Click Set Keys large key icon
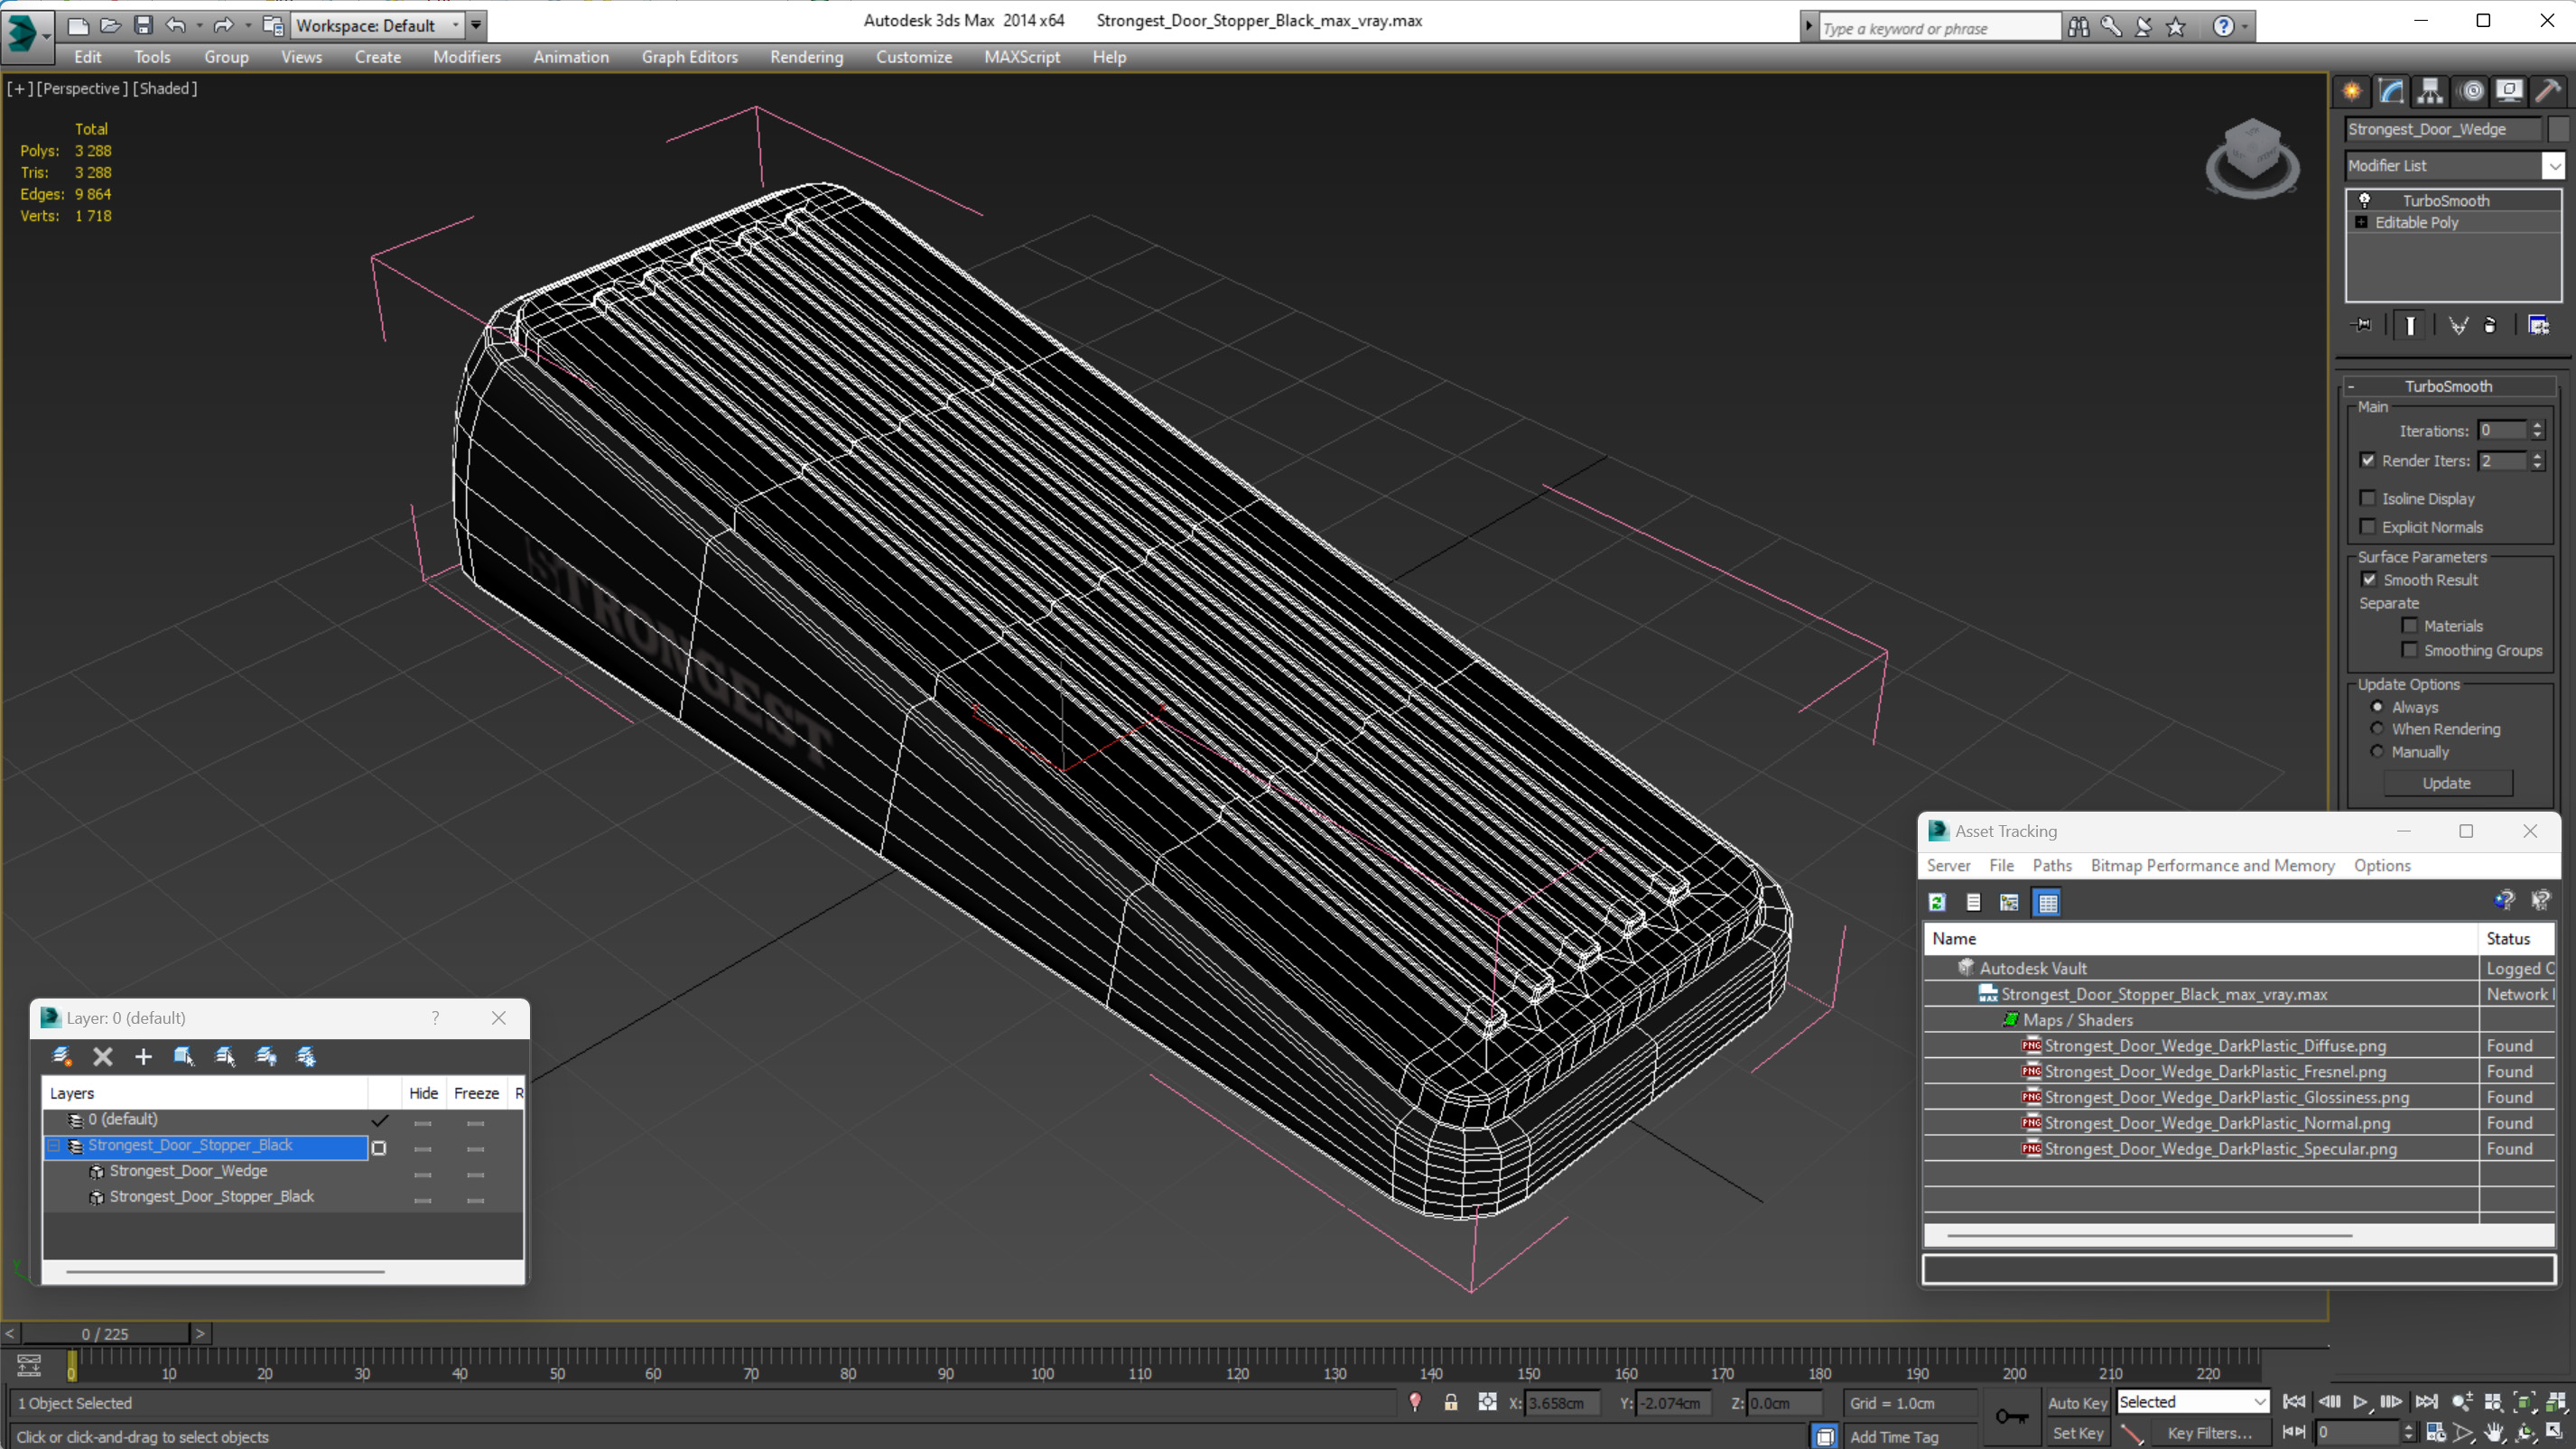The height and width of the screenshot is (1449, 2576). tap(2011, 1416)
